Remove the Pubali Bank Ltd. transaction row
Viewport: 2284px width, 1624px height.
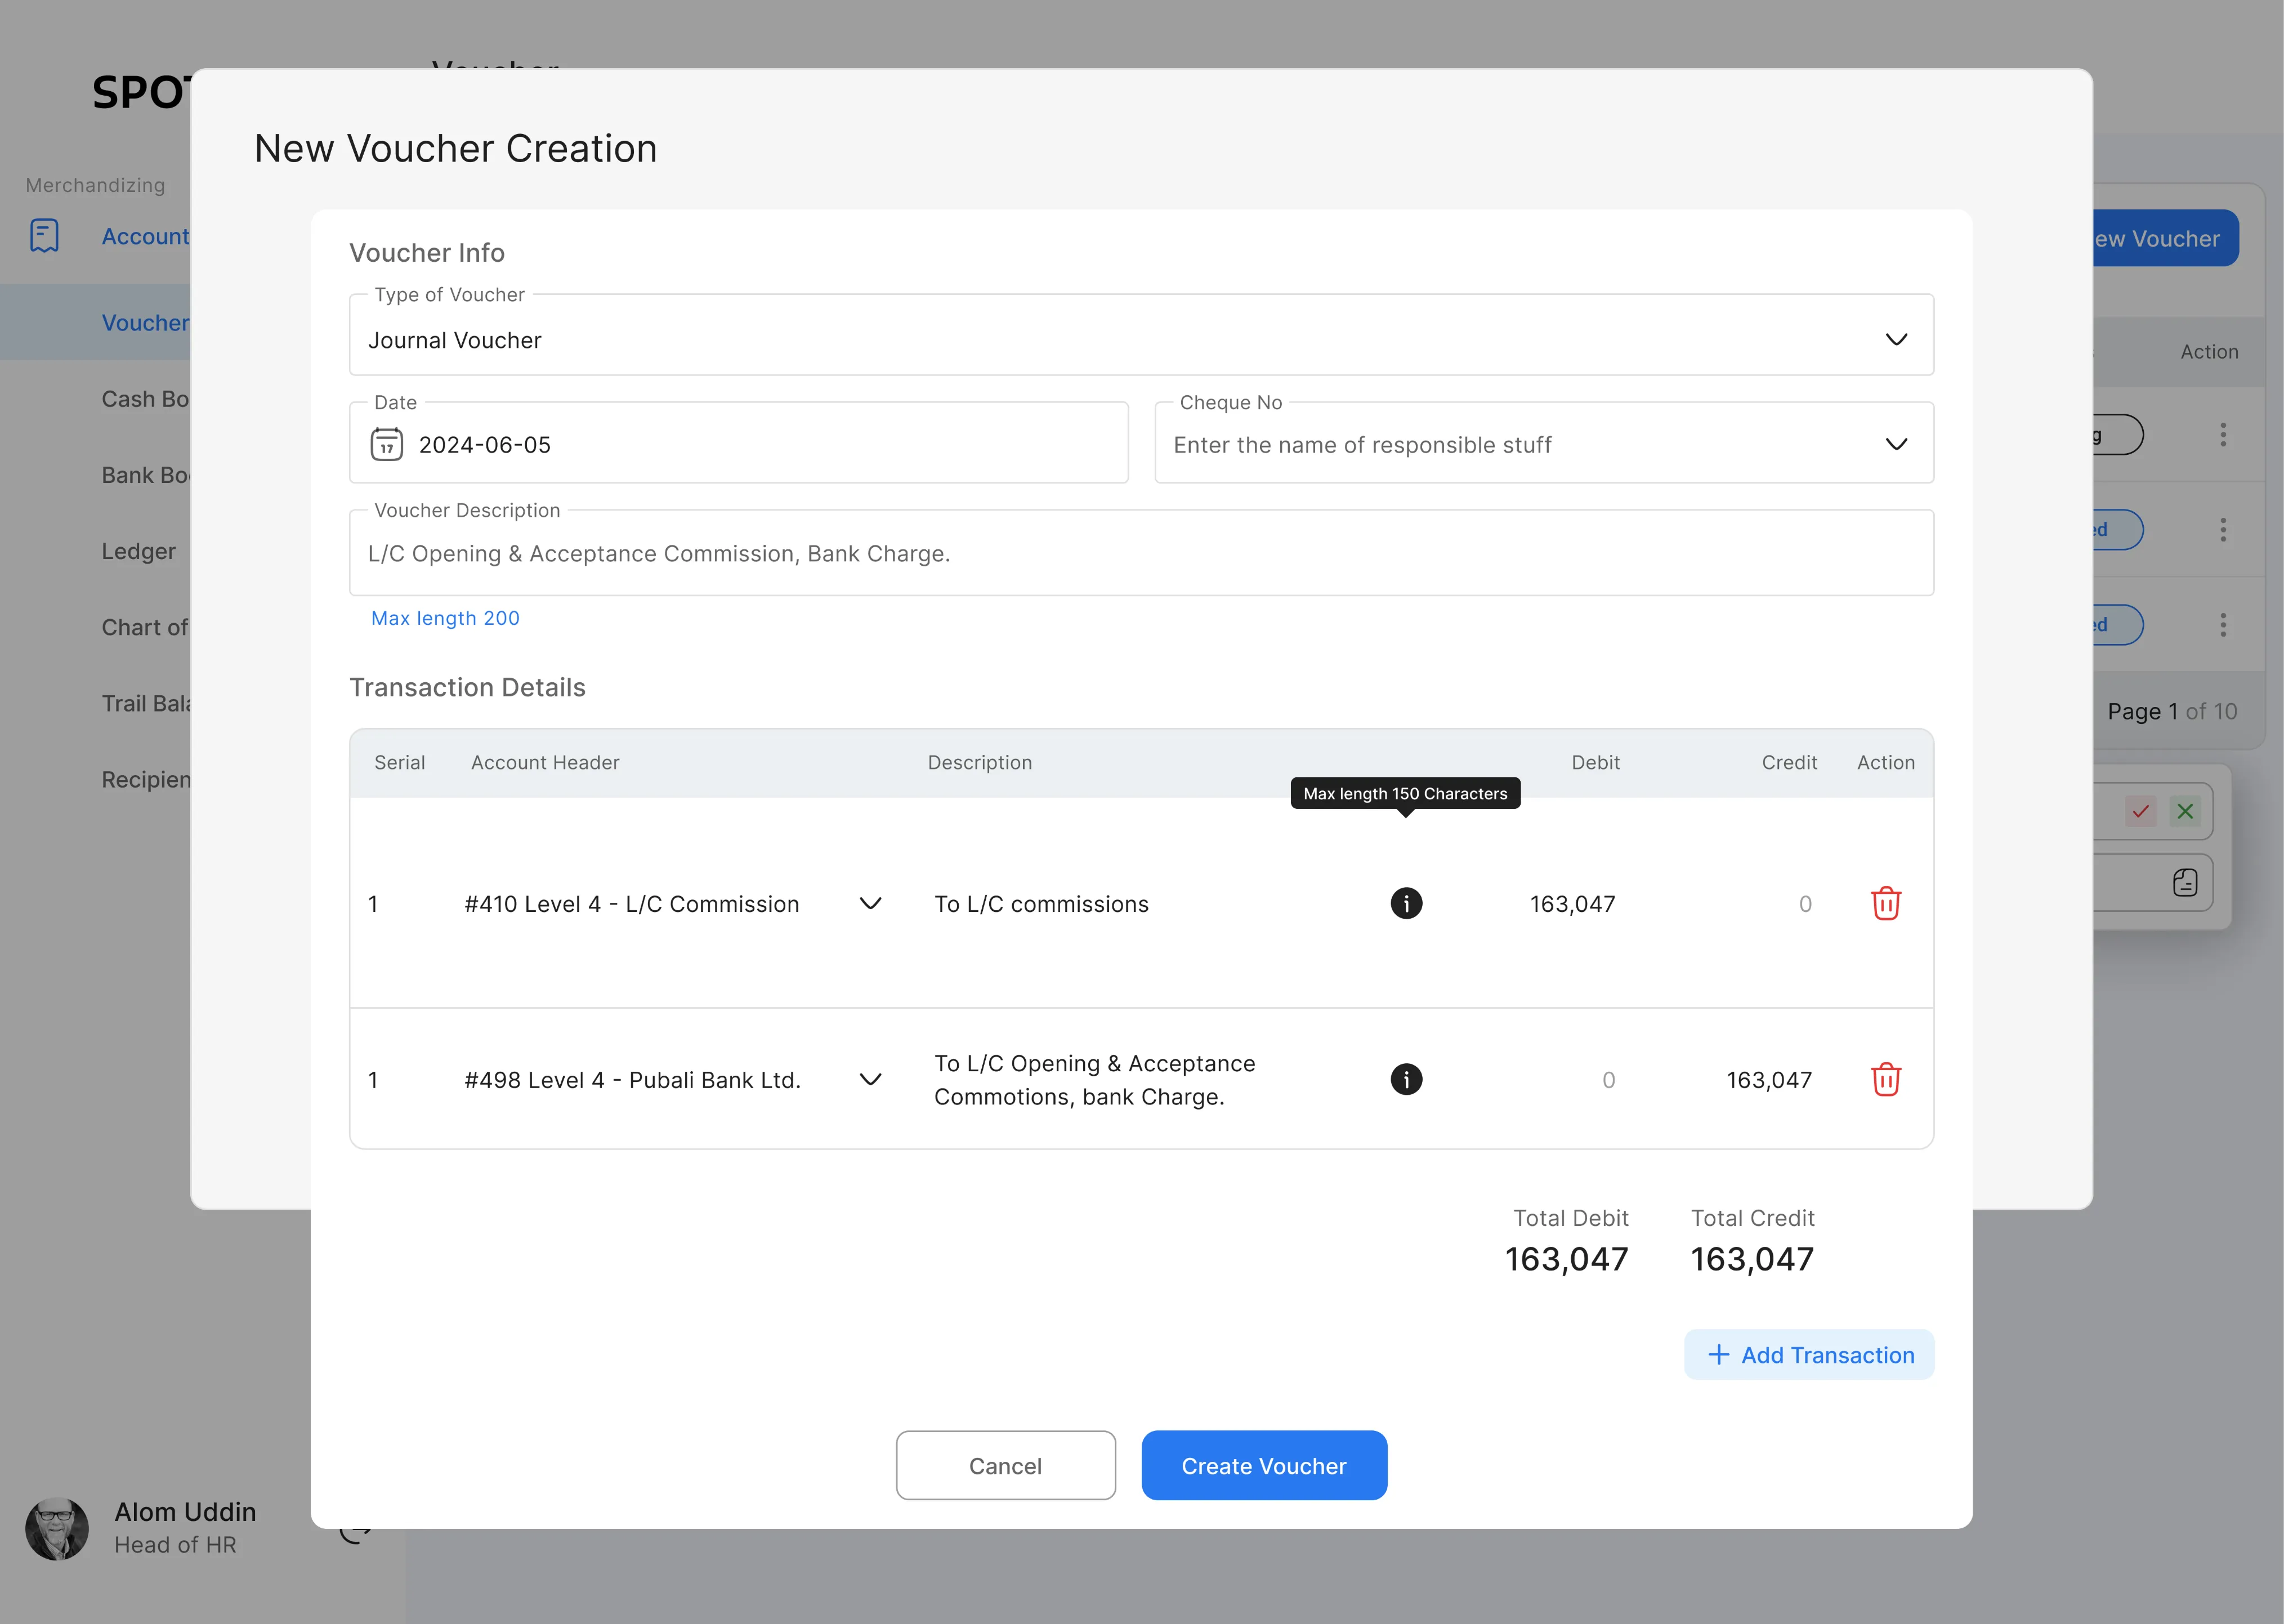click(1886, 1079)
